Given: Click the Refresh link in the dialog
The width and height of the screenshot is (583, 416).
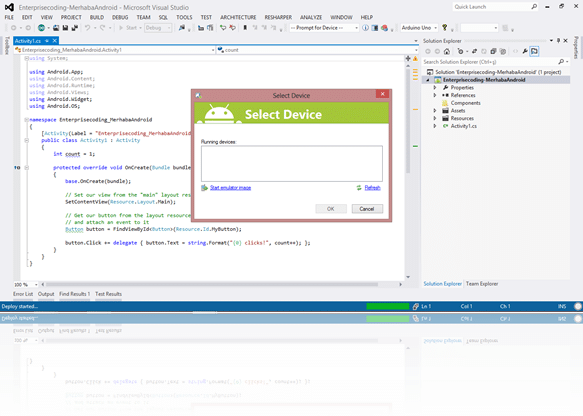Looking at the screenshot, I should (x=372, y=188).
